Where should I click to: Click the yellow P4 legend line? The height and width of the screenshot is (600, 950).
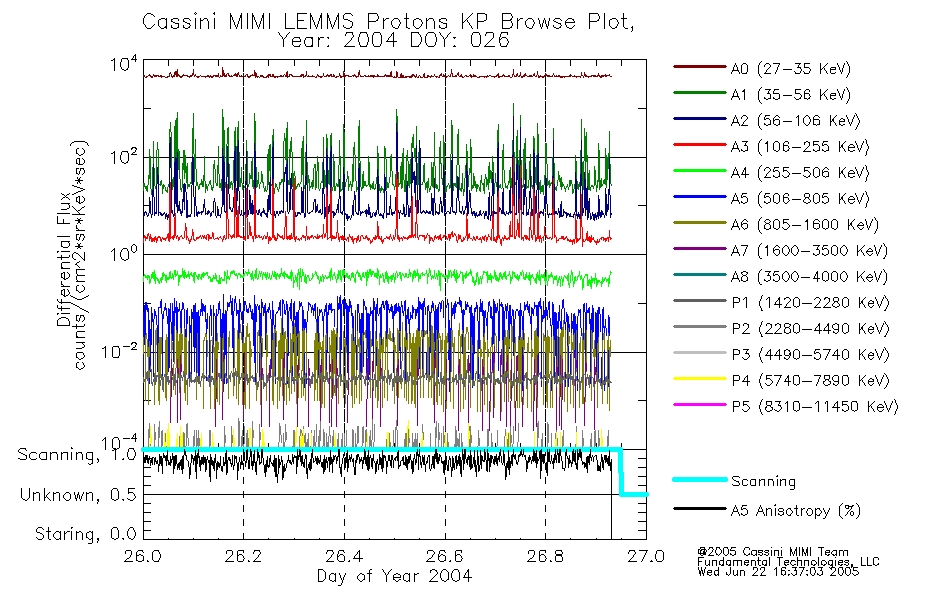(699, 379)
